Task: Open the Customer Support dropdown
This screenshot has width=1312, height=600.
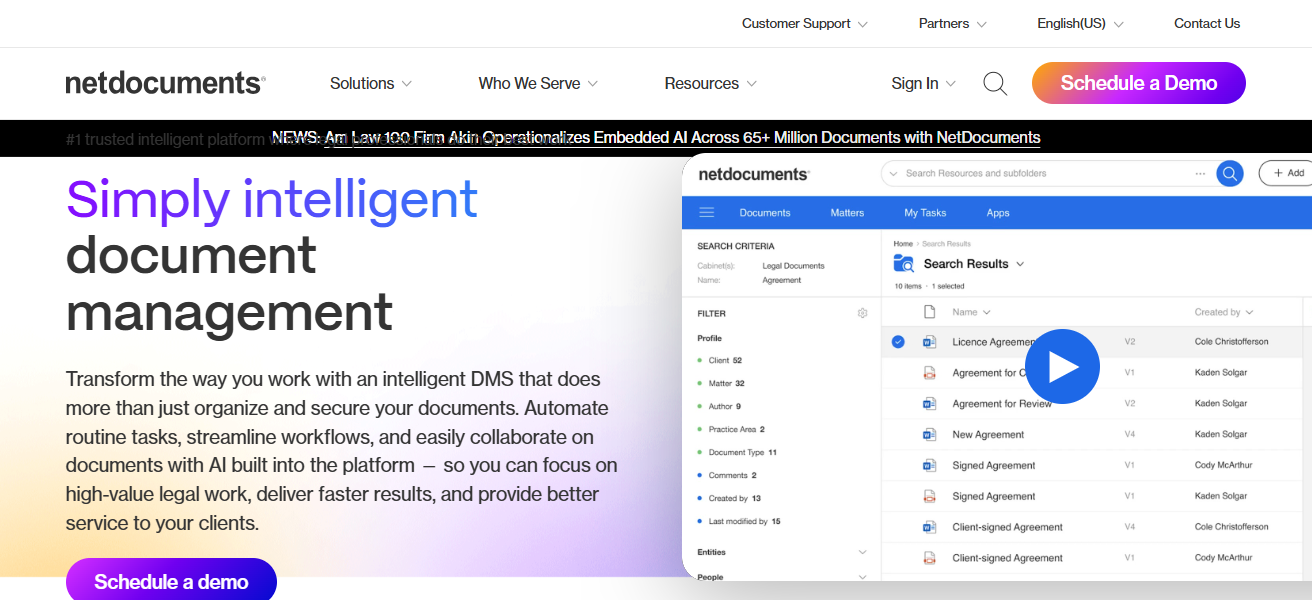Action: click(805, 24)
